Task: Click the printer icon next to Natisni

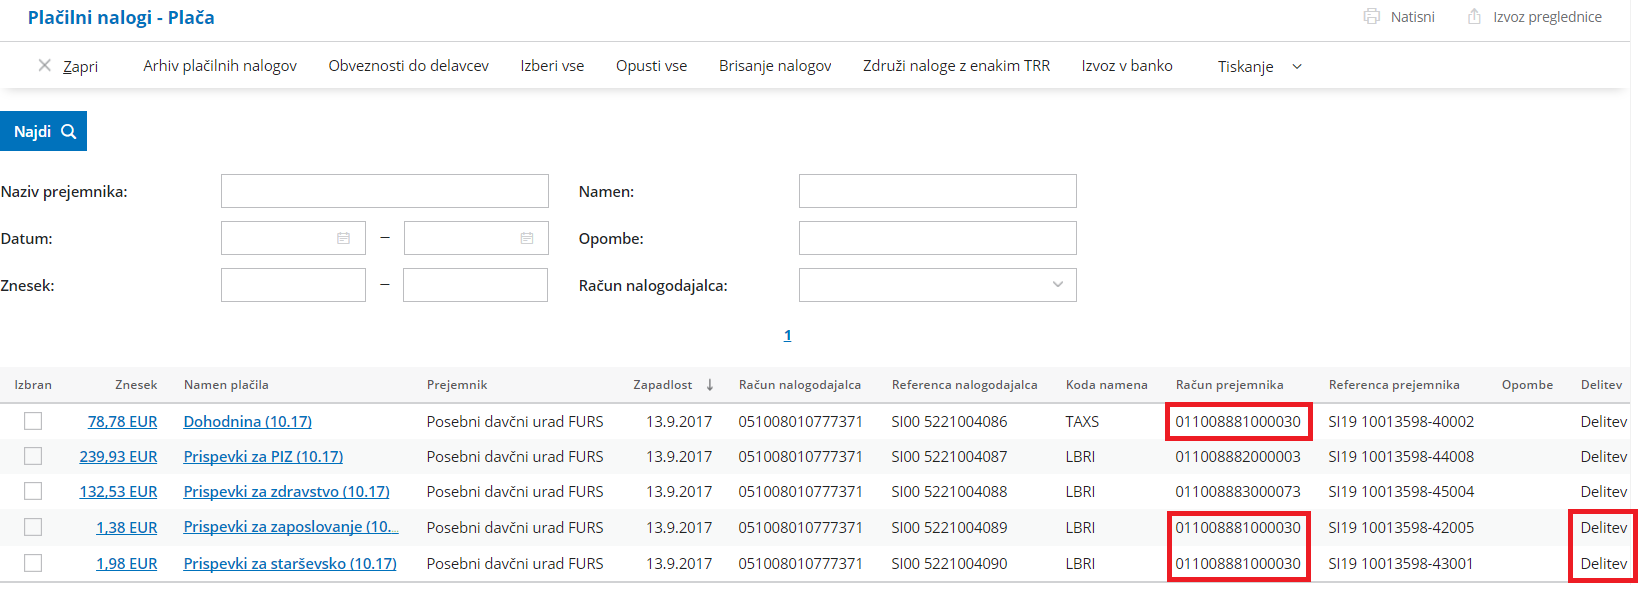Action: (x=1371, y=17)
